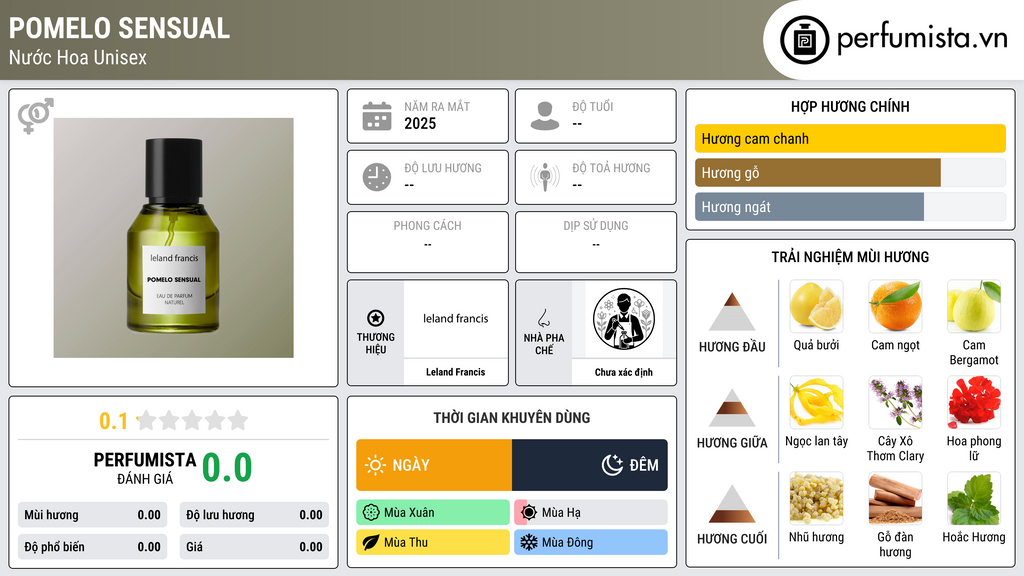Click the perfumer illustration for Chưa xác định
This screenshot has height=576, width=1024.
pyautogui.click(x=624, y=319)
